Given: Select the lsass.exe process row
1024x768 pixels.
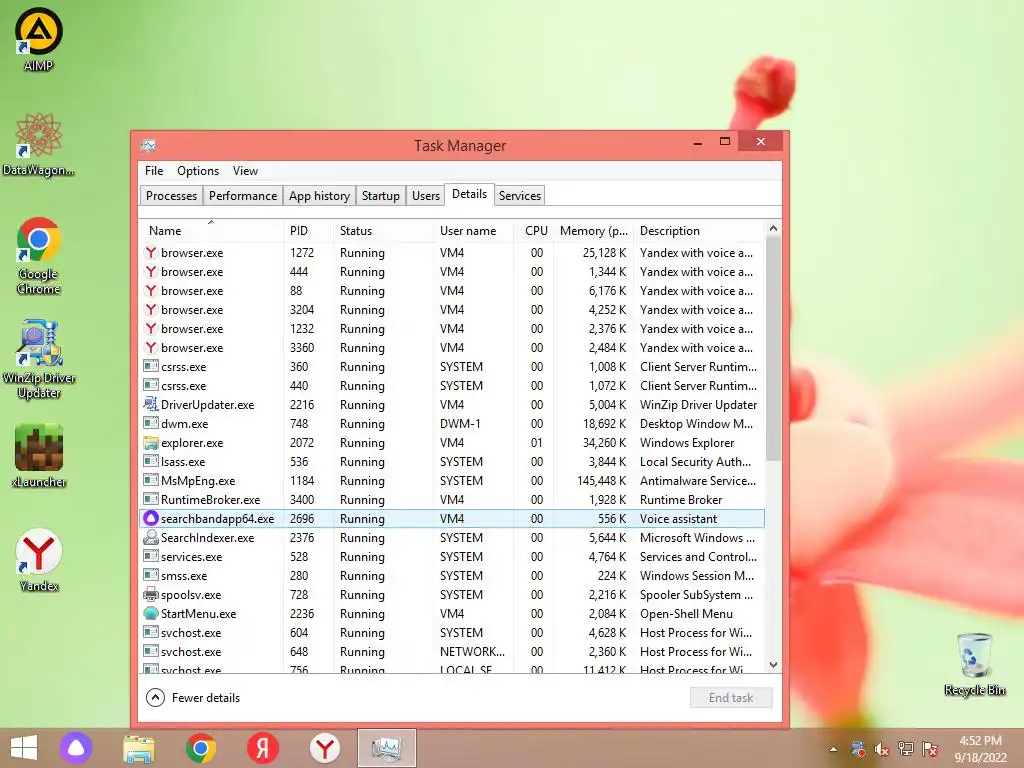Looking at the screenshot, I should click(x=452, y=462).
